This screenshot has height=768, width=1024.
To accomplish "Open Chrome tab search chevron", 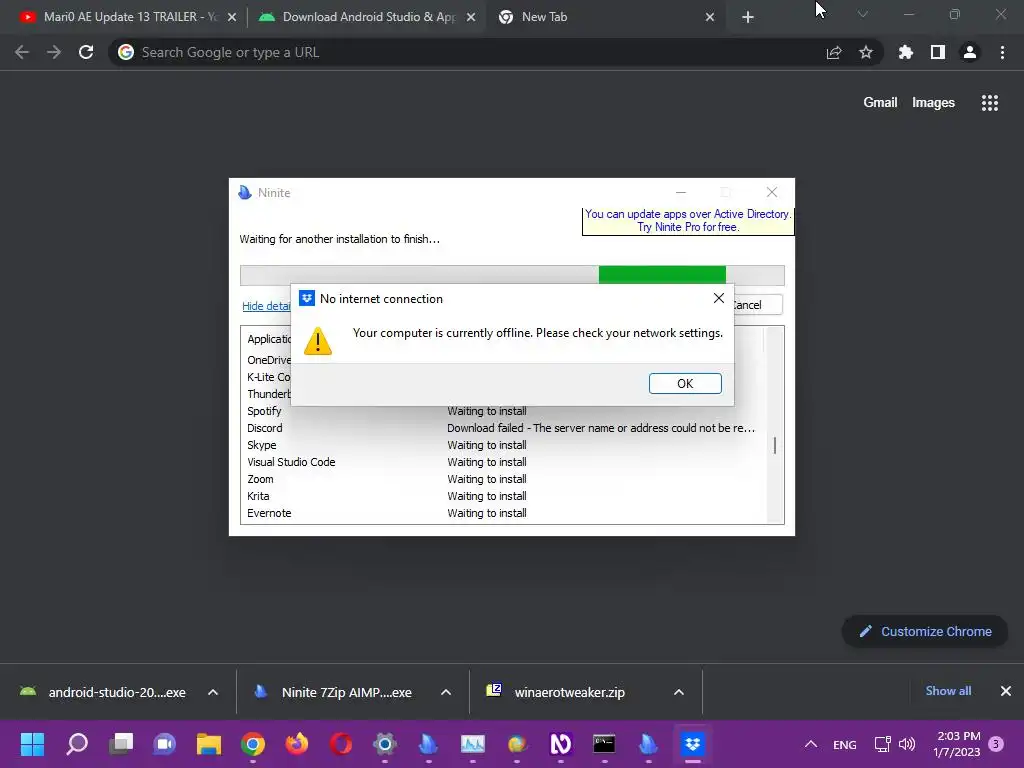I will (x=863, y=14).
